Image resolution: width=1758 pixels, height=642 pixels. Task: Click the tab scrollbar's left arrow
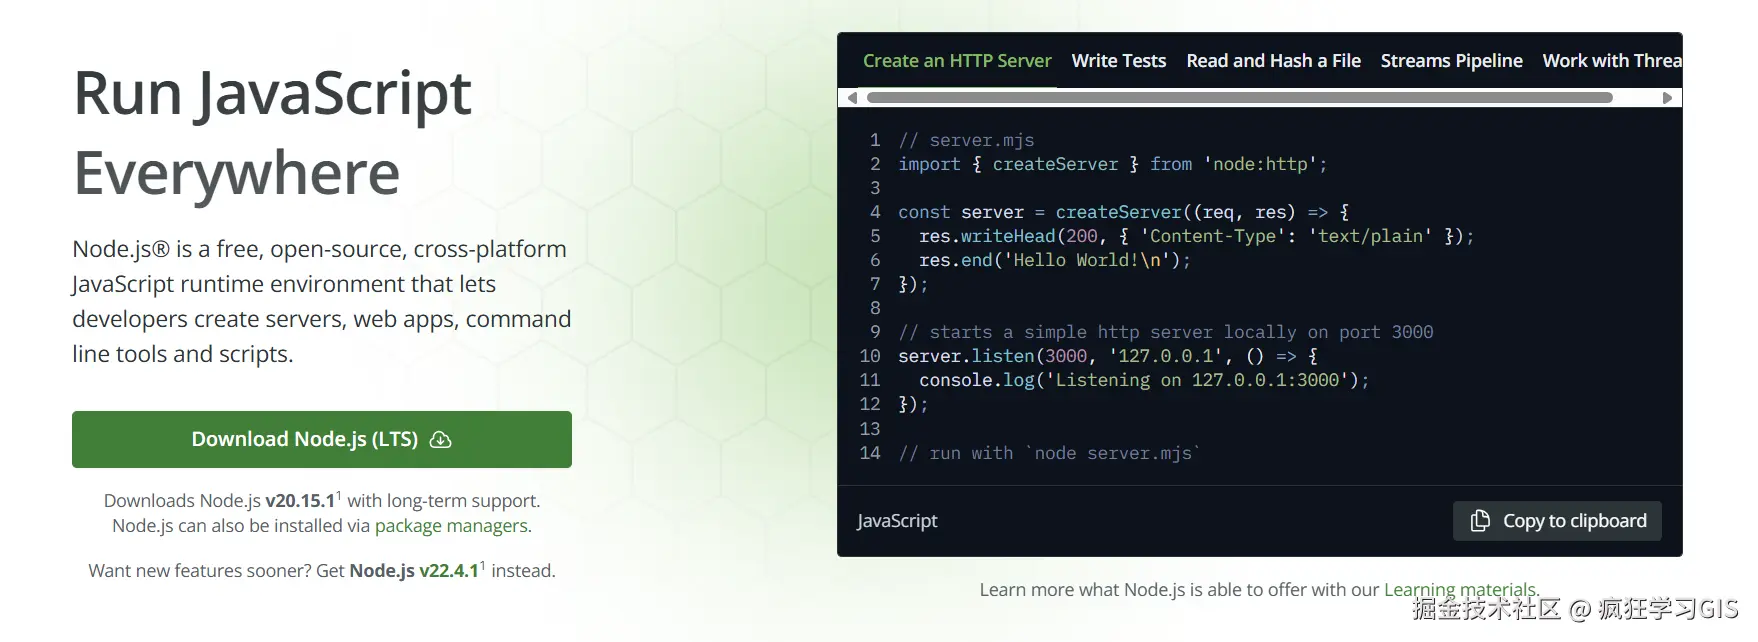tap(852, 98)
